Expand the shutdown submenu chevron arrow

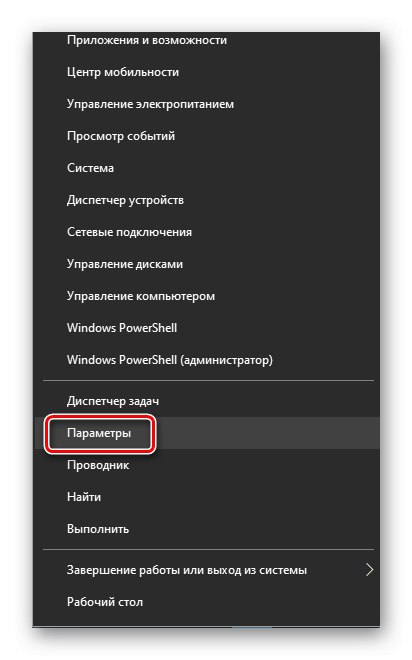pyautogui.click(x=369, y=570)
